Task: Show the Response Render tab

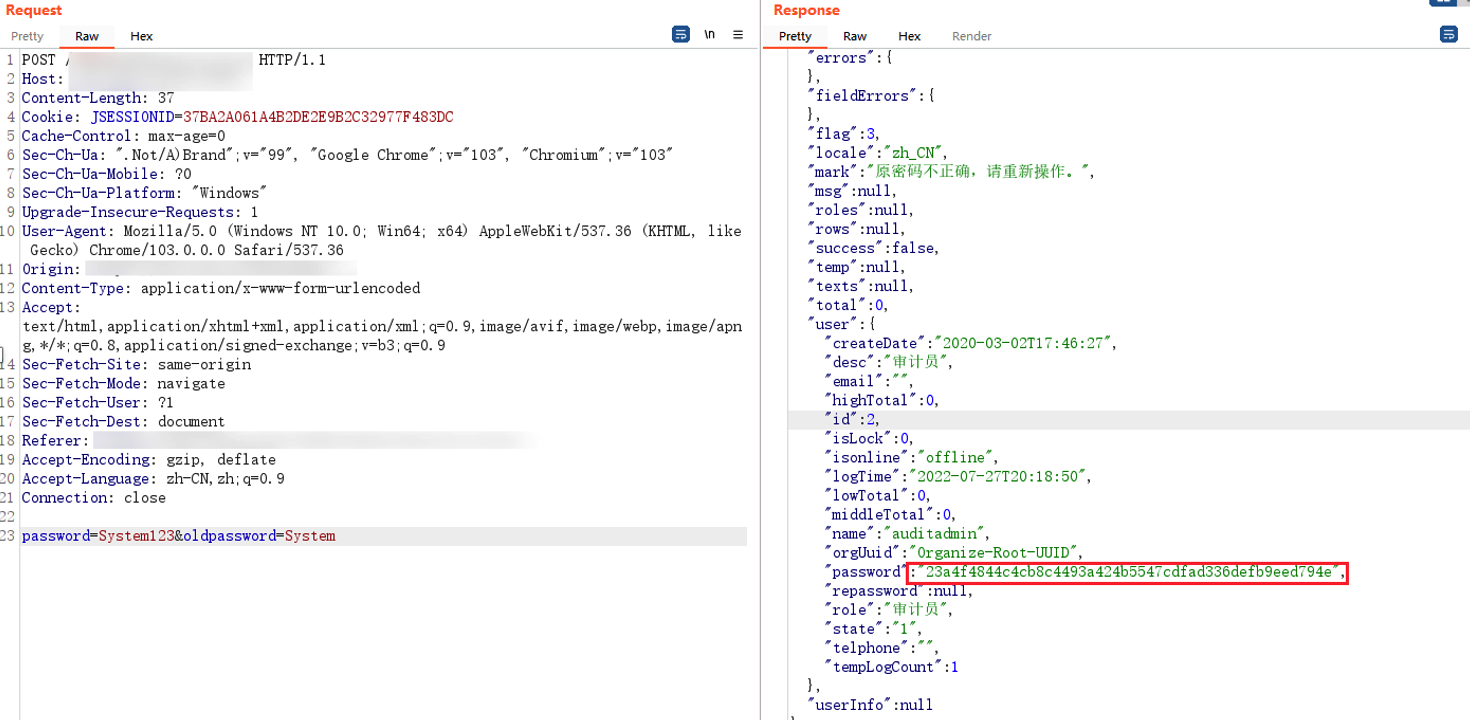Action: 971,36
